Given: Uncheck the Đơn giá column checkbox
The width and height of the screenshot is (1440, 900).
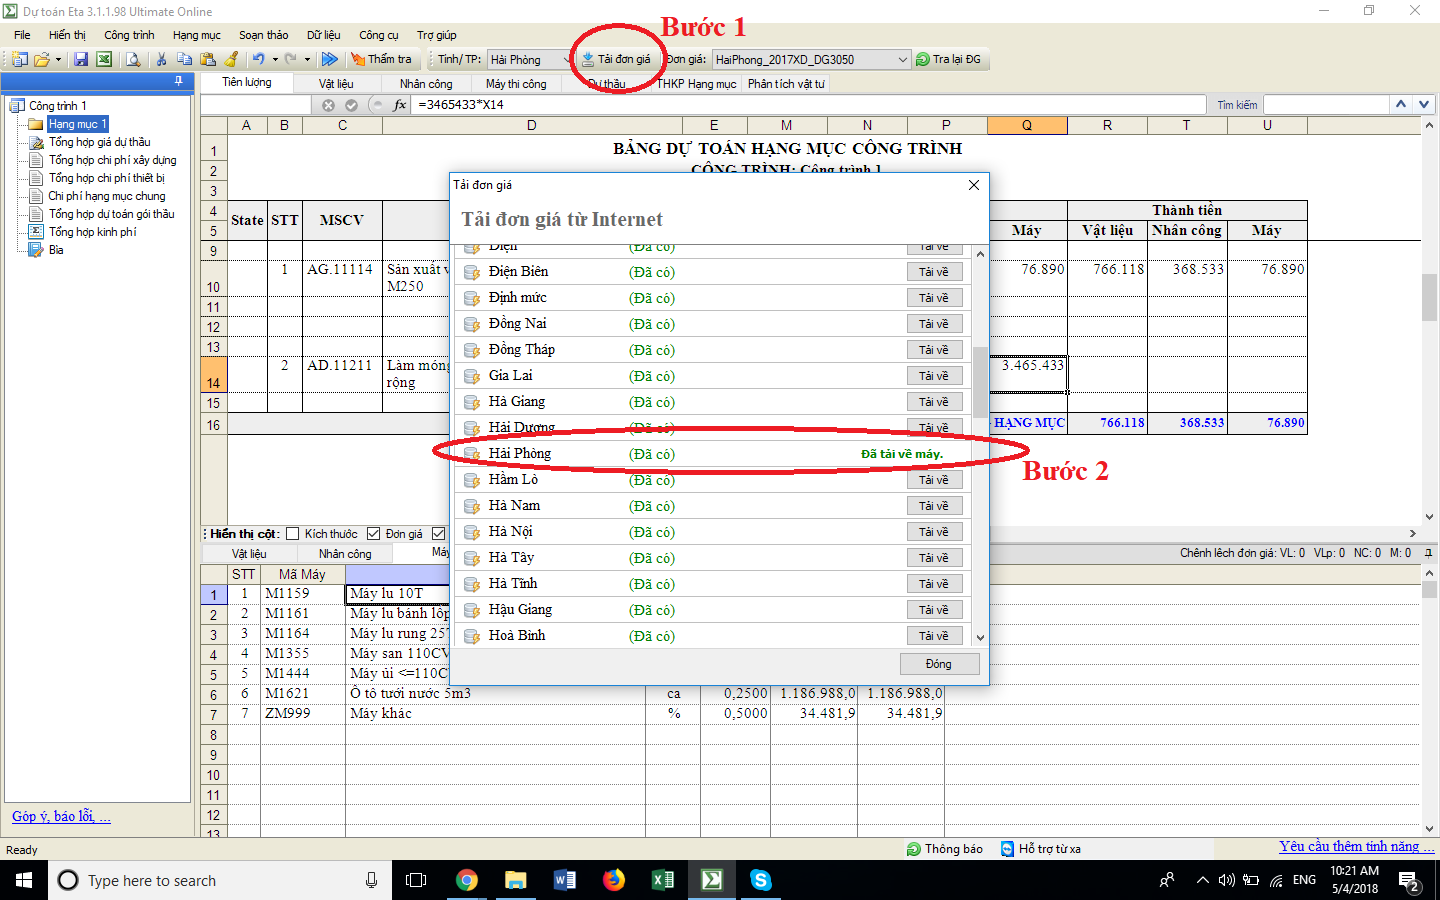Looking at the screenshot, I should (x=374, y=534).
